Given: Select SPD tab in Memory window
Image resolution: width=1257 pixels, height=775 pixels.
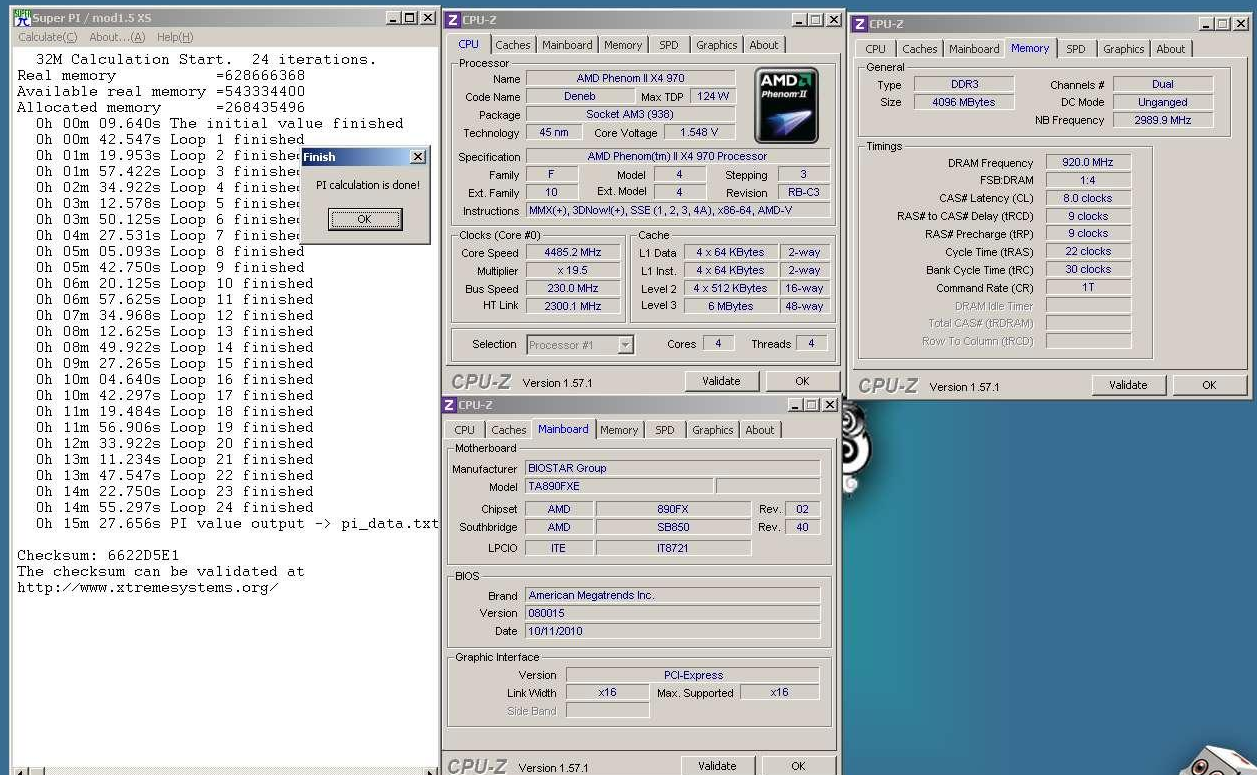Looking at the screenshot, I should 1076,49.
